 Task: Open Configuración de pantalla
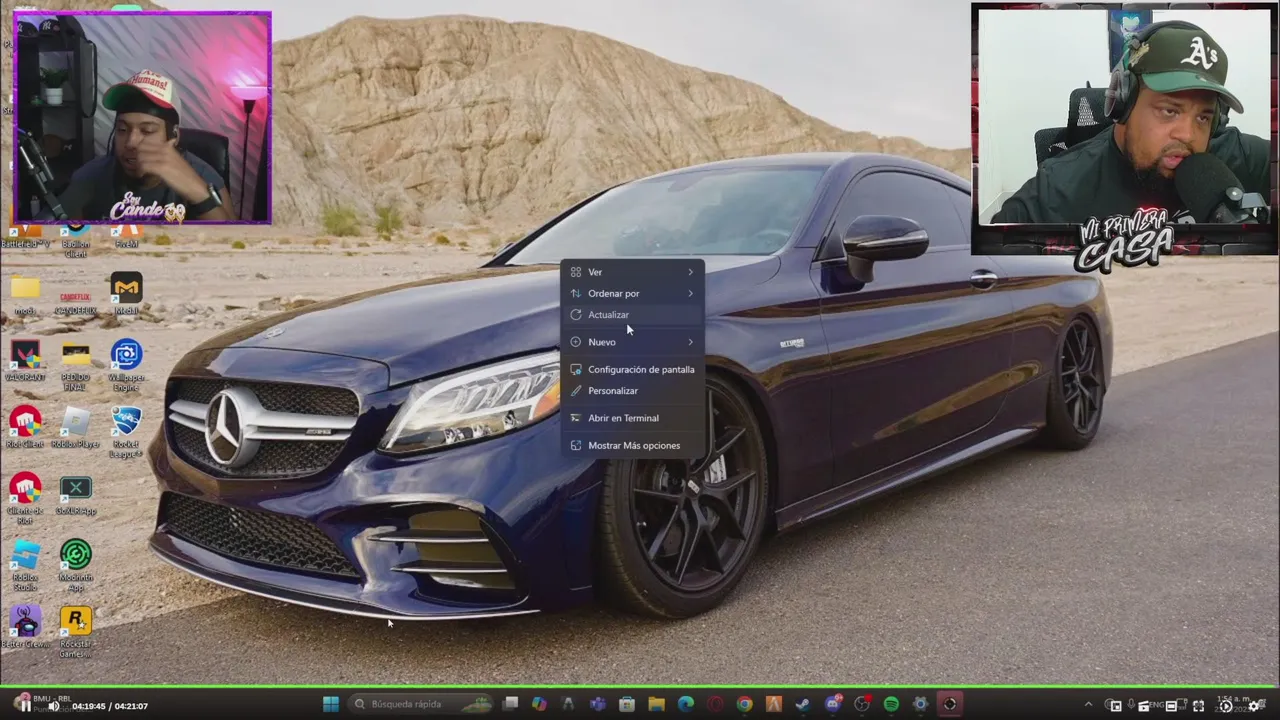[x=632, y=369]
